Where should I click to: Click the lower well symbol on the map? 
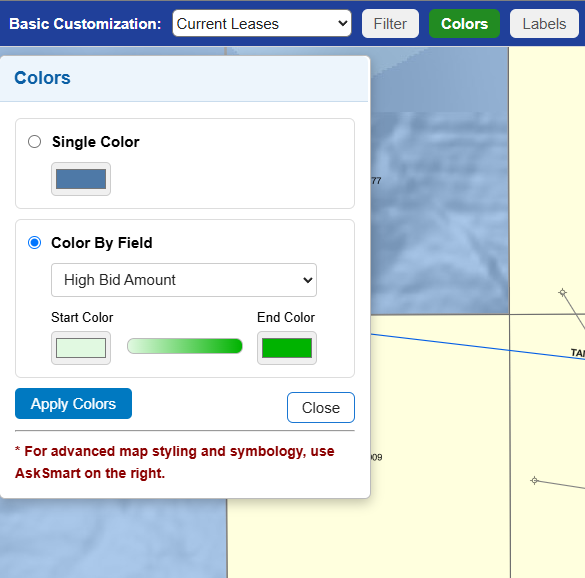[534, 480]
